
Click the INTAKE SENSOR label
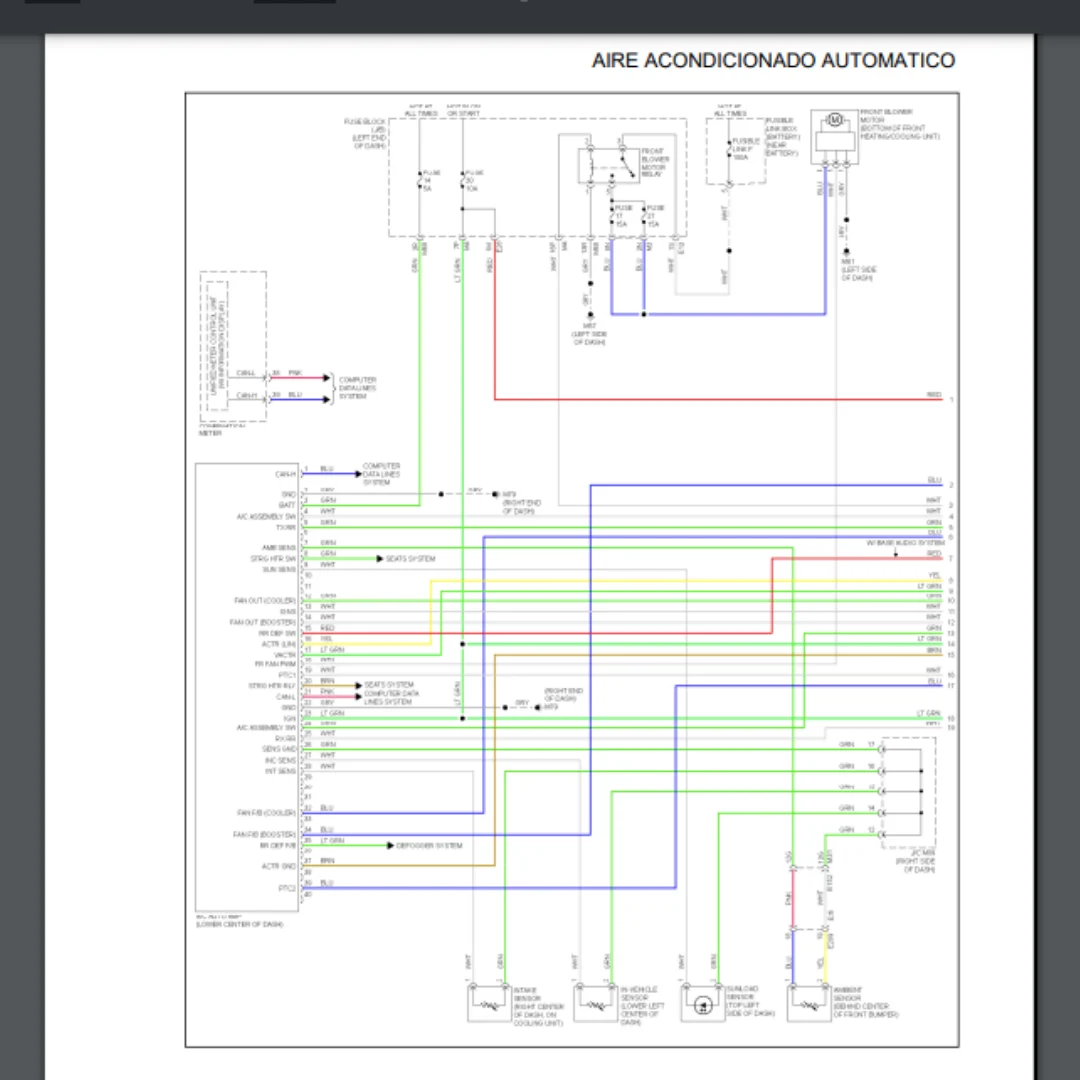pos(539,1006)
